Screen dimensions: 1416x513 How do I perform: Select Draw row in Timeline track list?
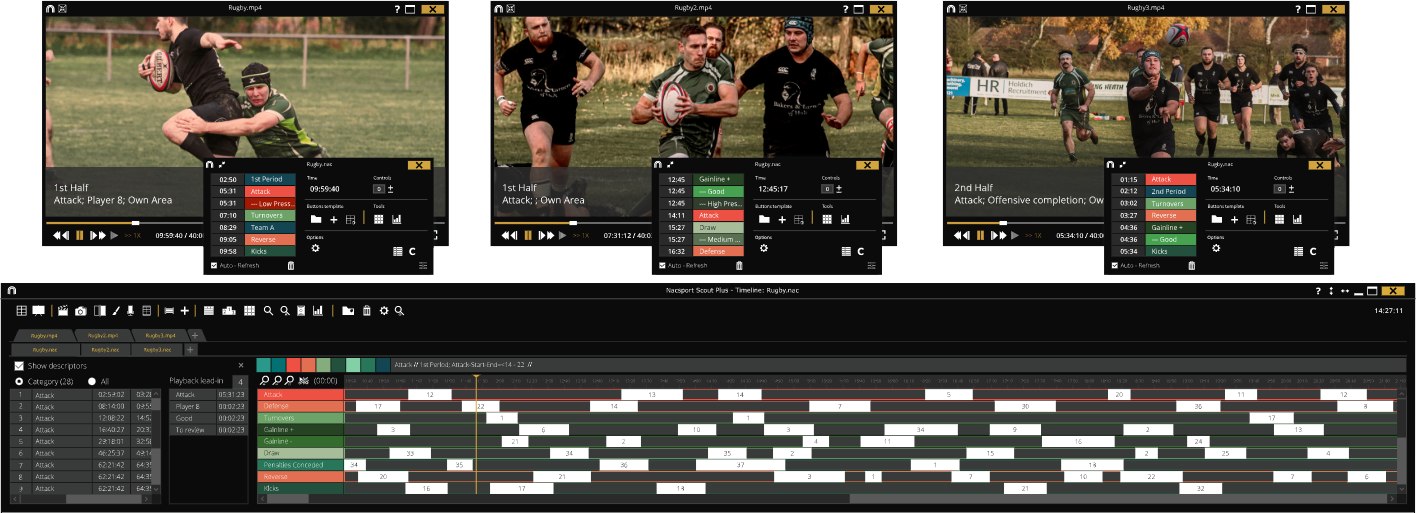point(300,453)
